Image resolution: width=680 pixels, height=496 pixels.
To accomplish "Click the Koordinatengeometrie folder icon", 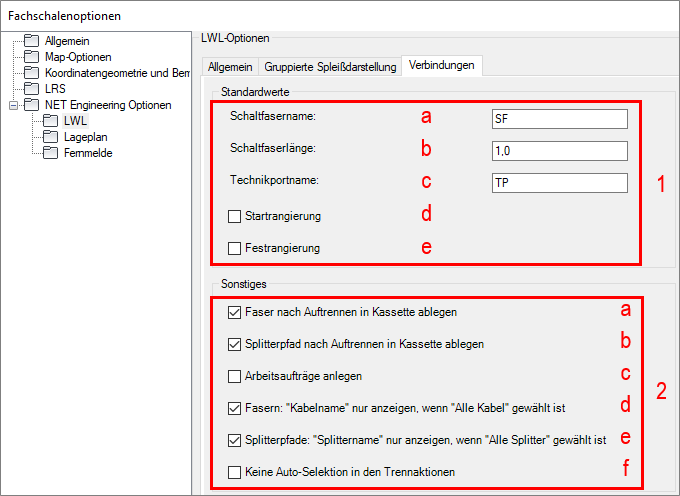I will tap(31, 73).
